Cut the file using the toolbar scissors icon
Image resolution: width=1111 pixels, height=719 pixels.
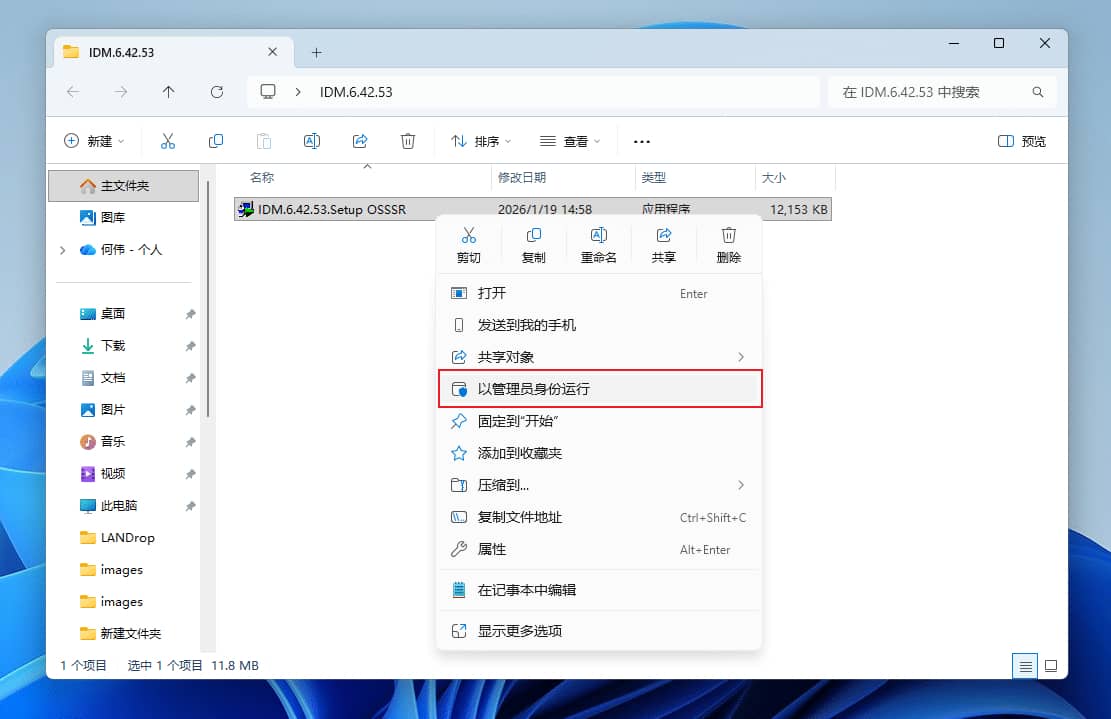point(168,141)
